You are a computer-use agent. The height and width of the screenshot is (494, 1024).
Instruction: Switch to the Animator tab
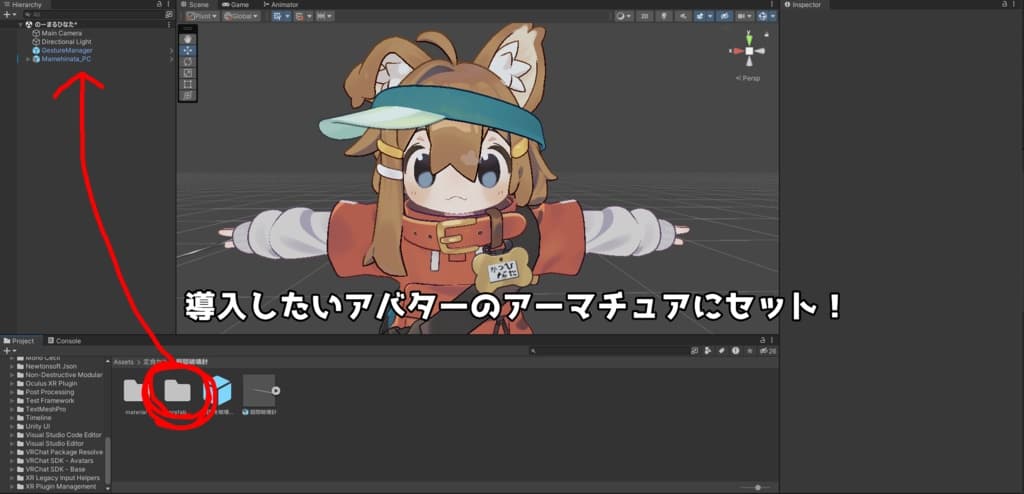click(280, 5)
